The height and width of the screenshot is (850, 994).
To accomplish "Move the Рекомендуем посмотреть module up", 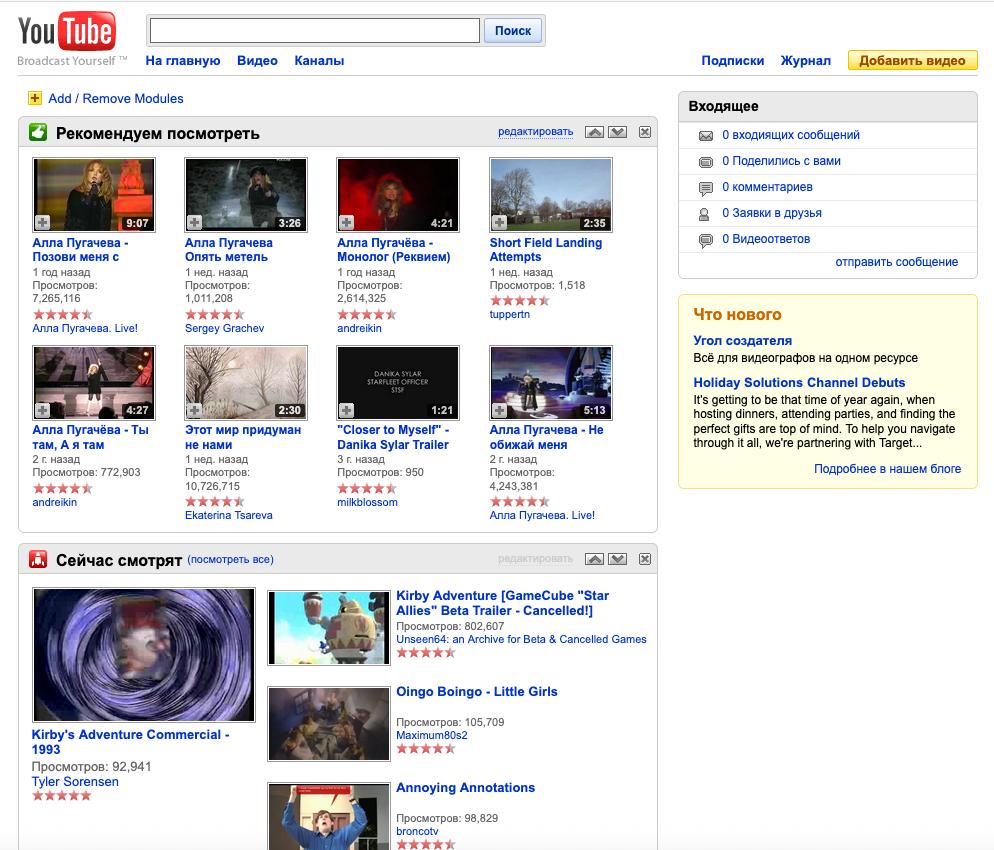I will tap(594, 132).
